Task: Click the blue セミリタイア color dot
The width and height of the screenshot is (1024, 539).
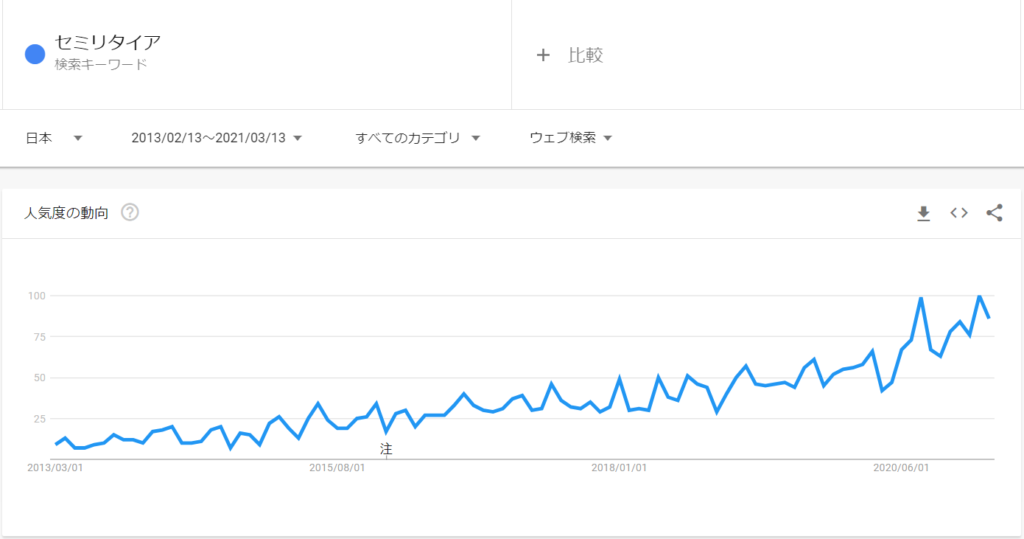Action: pos(35,54)
